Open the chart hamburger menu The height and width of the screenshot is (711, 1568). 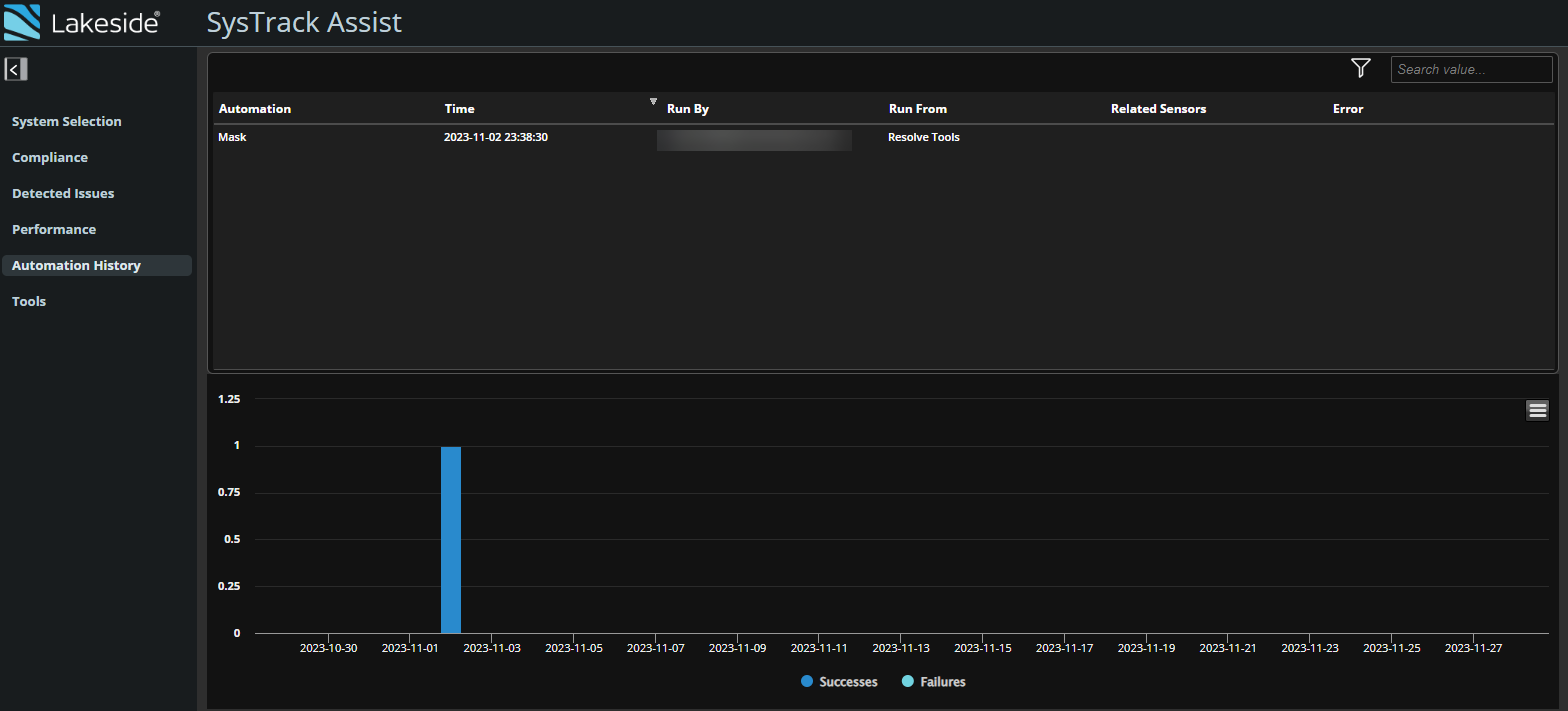click(1537, 410)
